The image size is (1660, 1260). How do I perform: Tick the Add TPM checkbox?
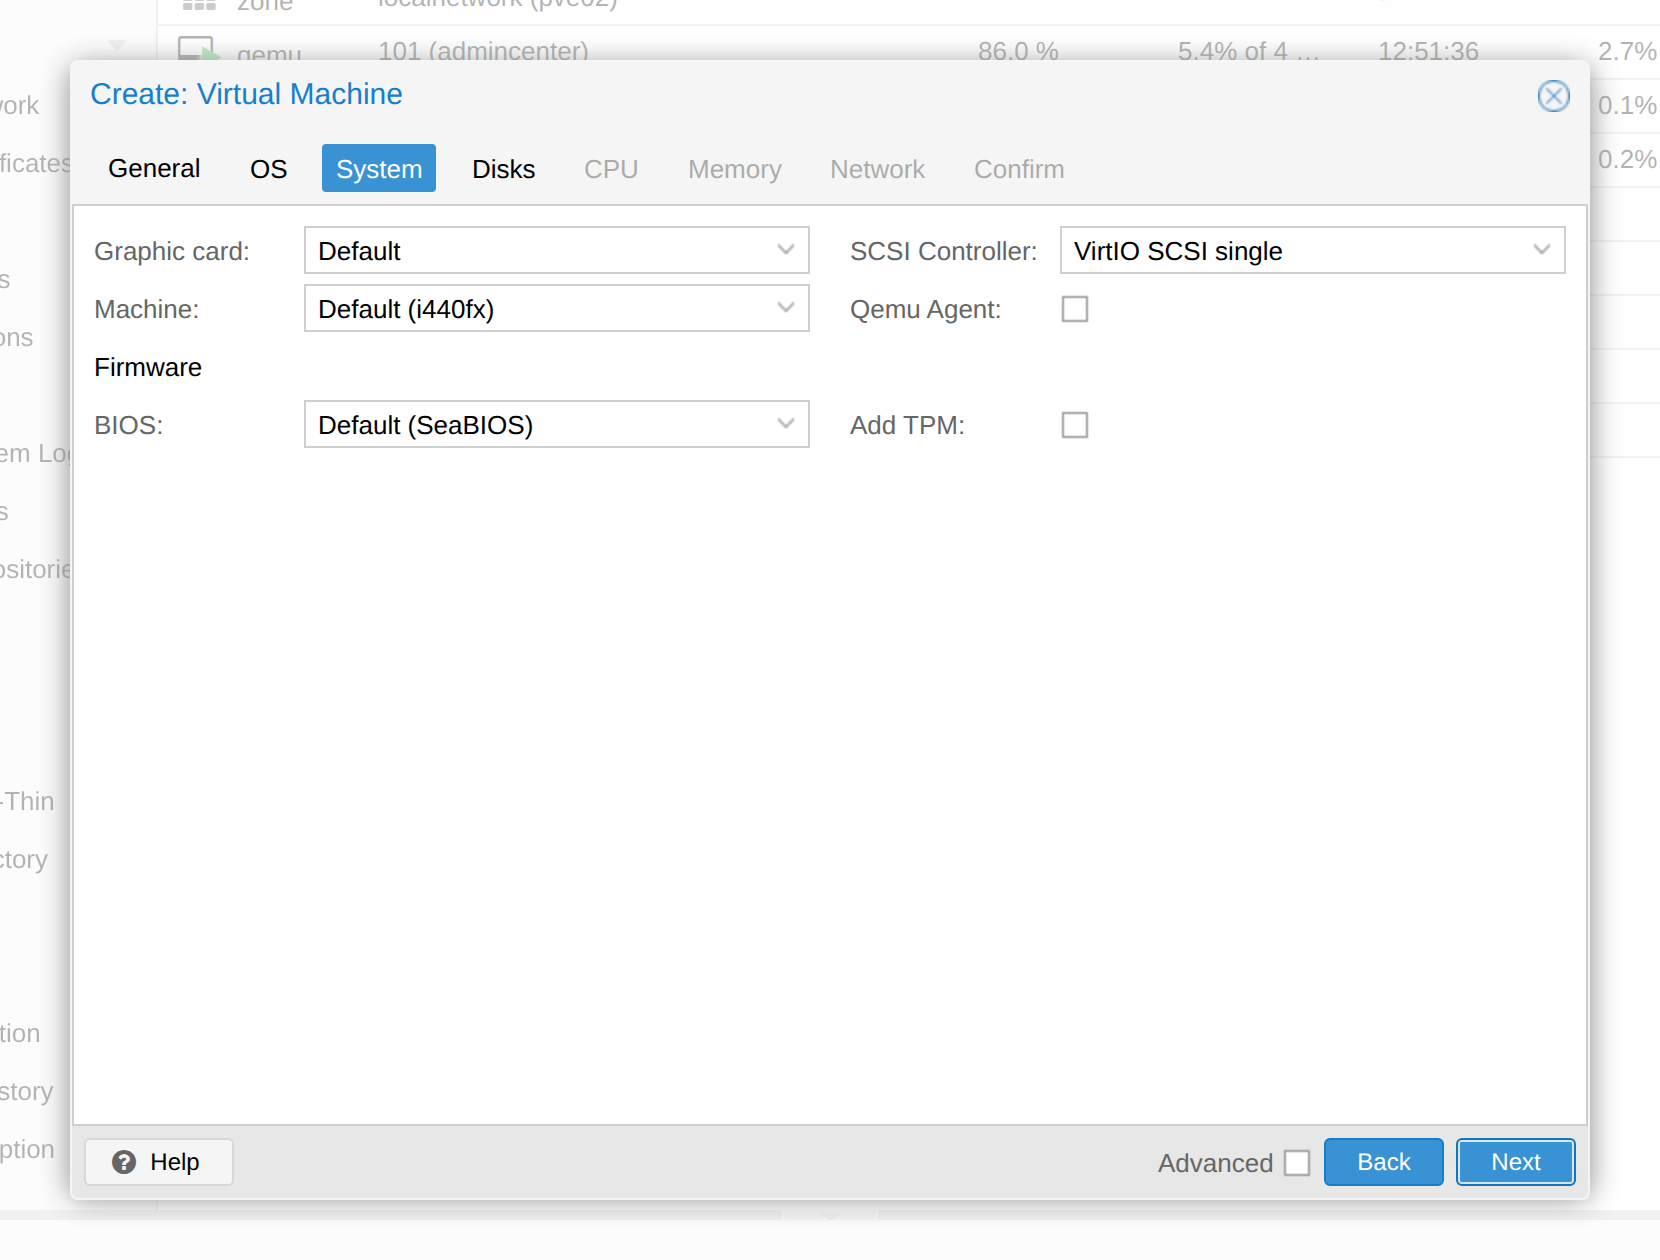(x=1075, y=425)
